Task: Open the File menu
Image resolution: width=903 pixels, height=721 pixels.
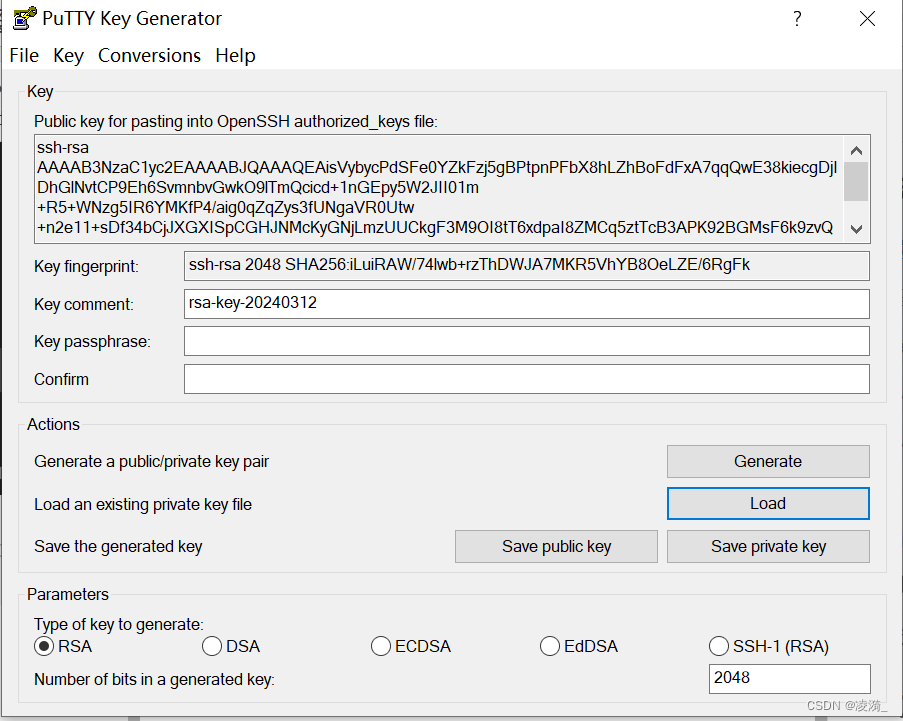Action: [x=24, y=55]
